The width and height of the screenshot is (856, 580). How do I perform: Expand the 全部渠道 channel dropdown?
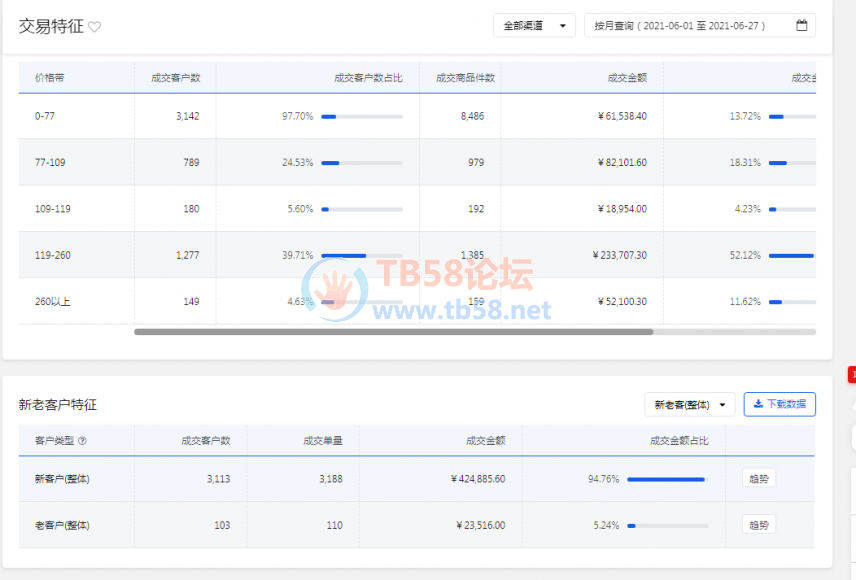(x=534, y=25)
